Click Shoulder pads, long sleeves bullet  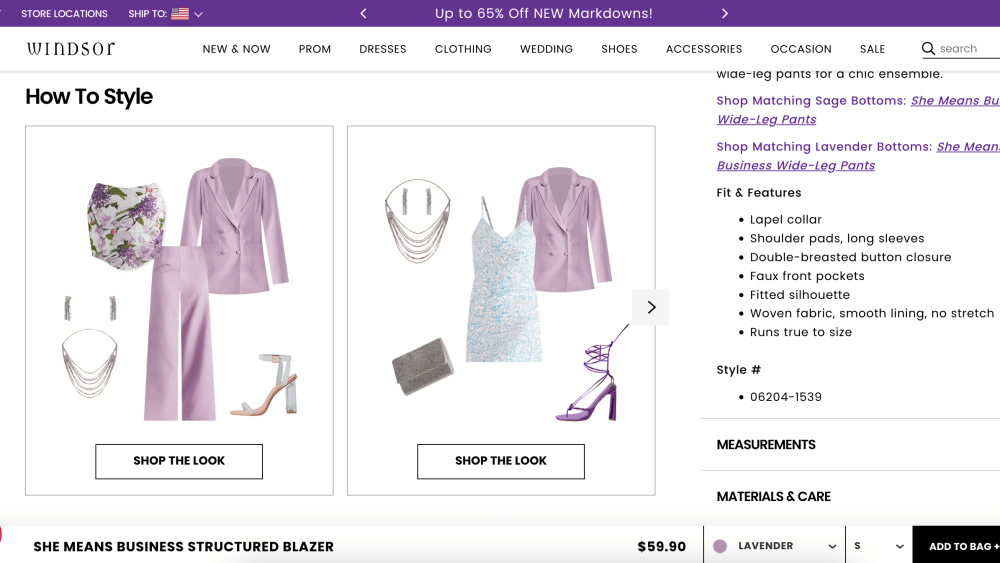pos(837,238)
